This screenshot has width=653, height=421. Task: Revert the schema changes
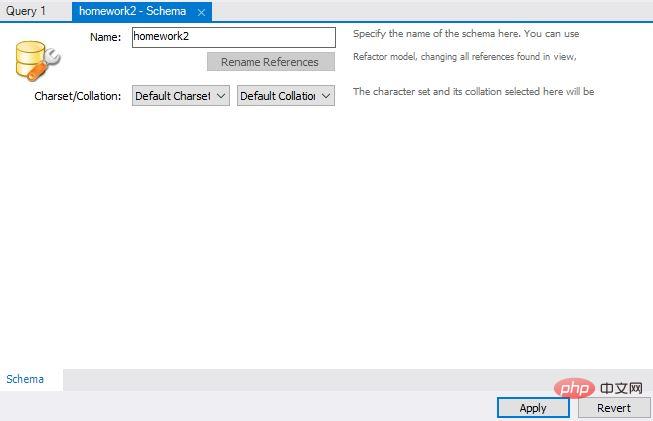pos(613,407)
